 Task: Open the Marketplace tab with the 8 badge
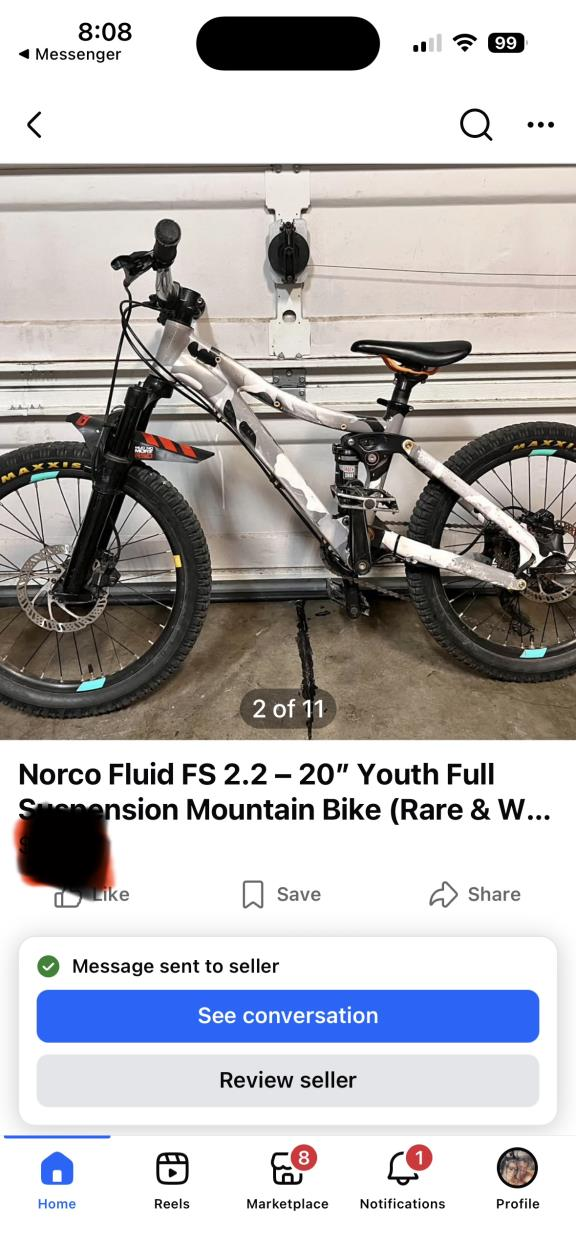(x=288, y=1180)
